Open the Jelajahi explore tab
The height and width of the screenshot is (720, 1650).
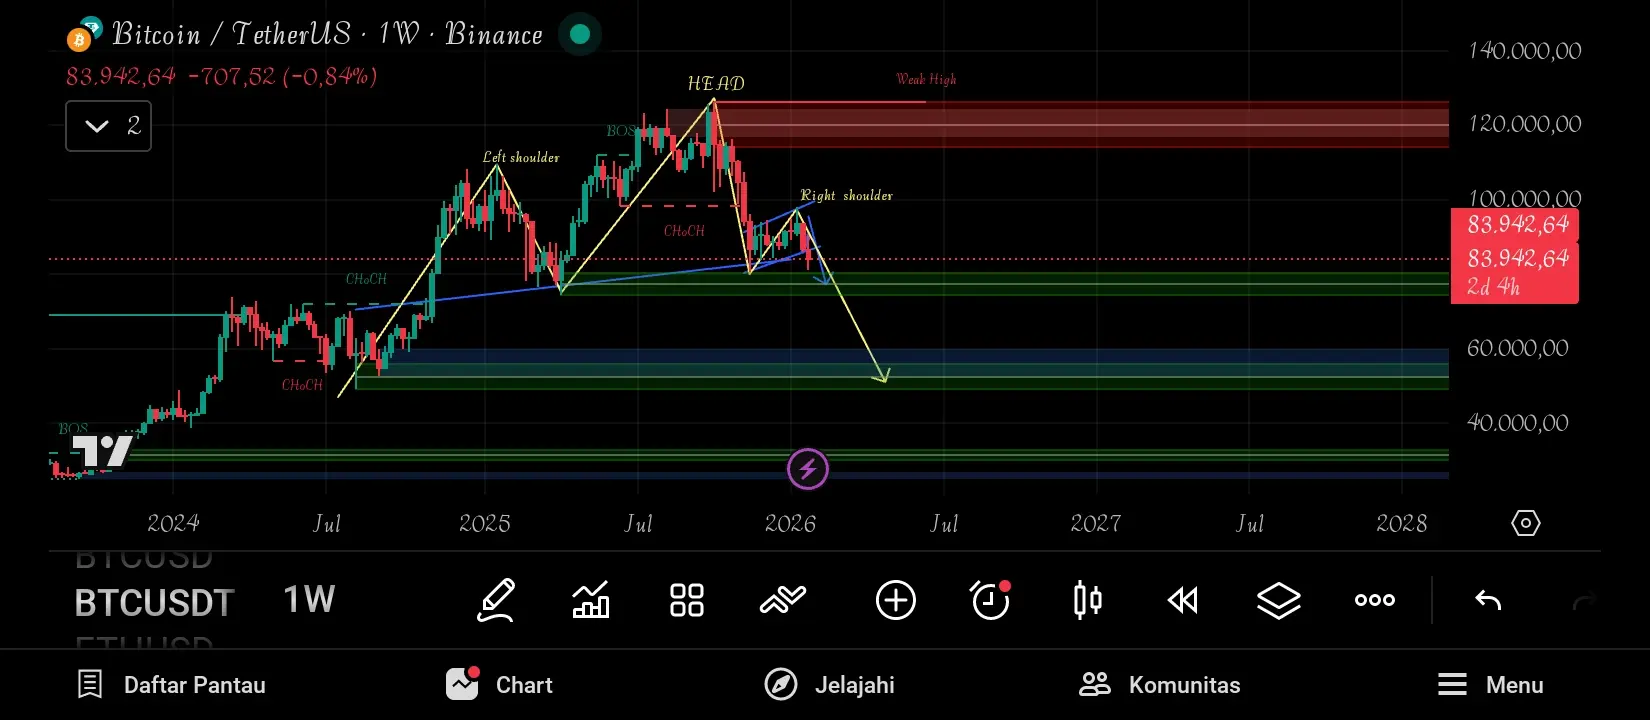tap(829, 685)
